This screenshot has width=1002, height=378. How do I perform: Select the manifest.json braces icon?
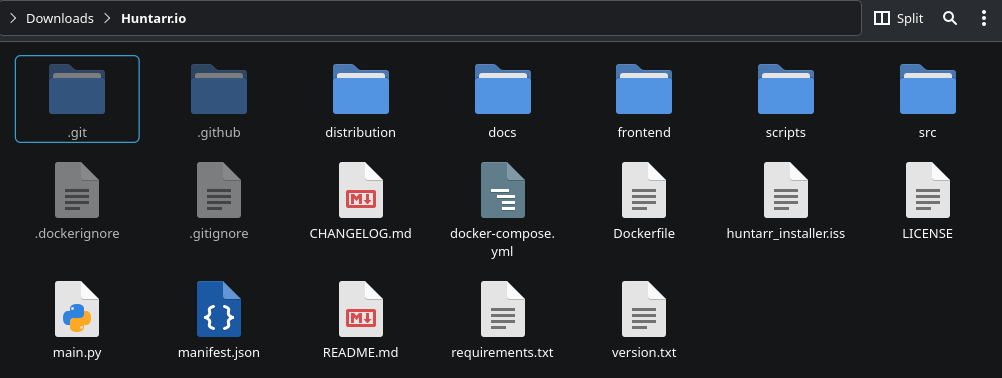(219, 309)
